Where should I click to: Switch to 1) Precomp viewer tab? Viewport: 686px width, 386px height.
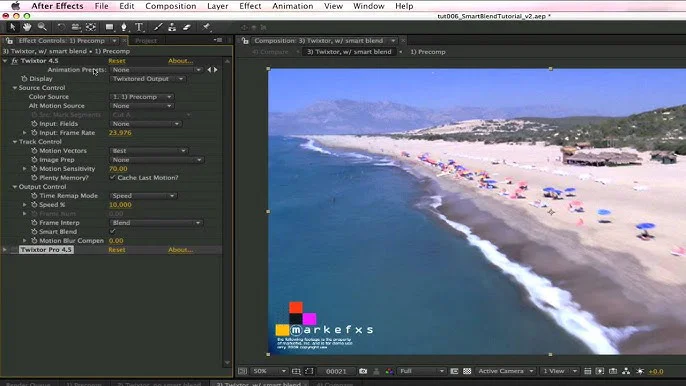pyautogui.click(x=428, y=52)
